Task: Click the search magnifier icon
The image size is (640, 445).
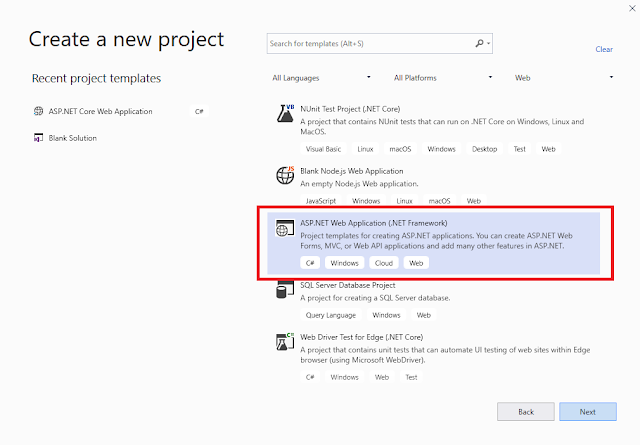Action: click(x=479, y=43)
